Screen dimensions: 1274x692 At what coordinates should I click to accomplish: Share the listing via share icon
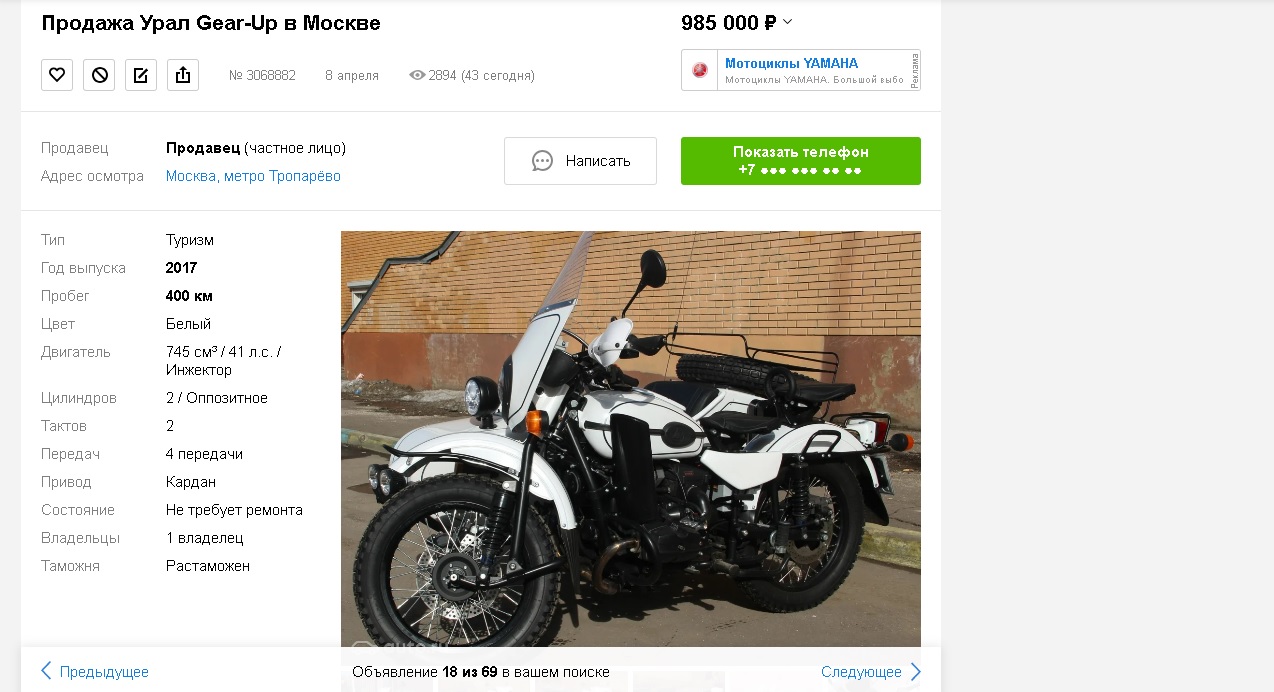click(183, 75)
